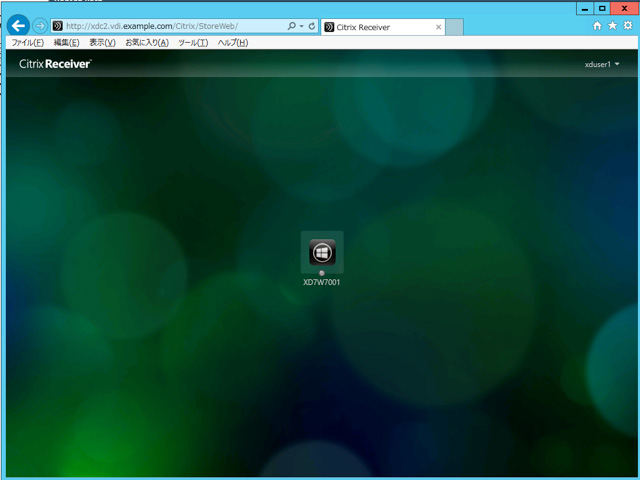Click the Citrix Receiver logo
Viewport: 640px width, 480px height.
(x=55, y=64)
